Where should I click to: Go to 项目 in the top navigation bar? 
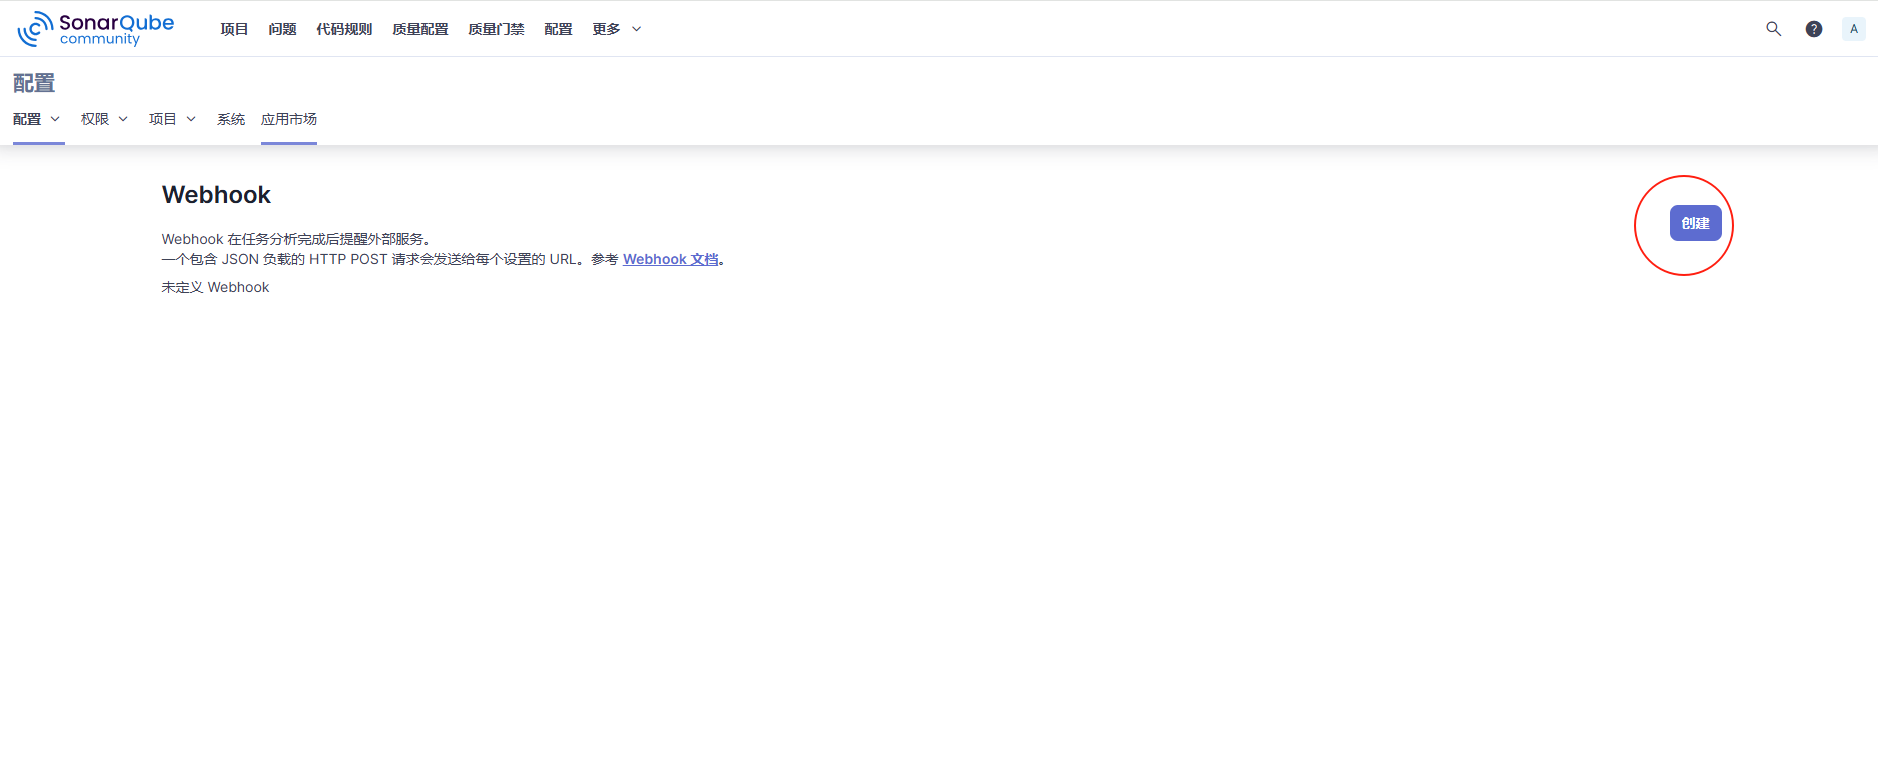pyautogui.click(x=234, y=29)
